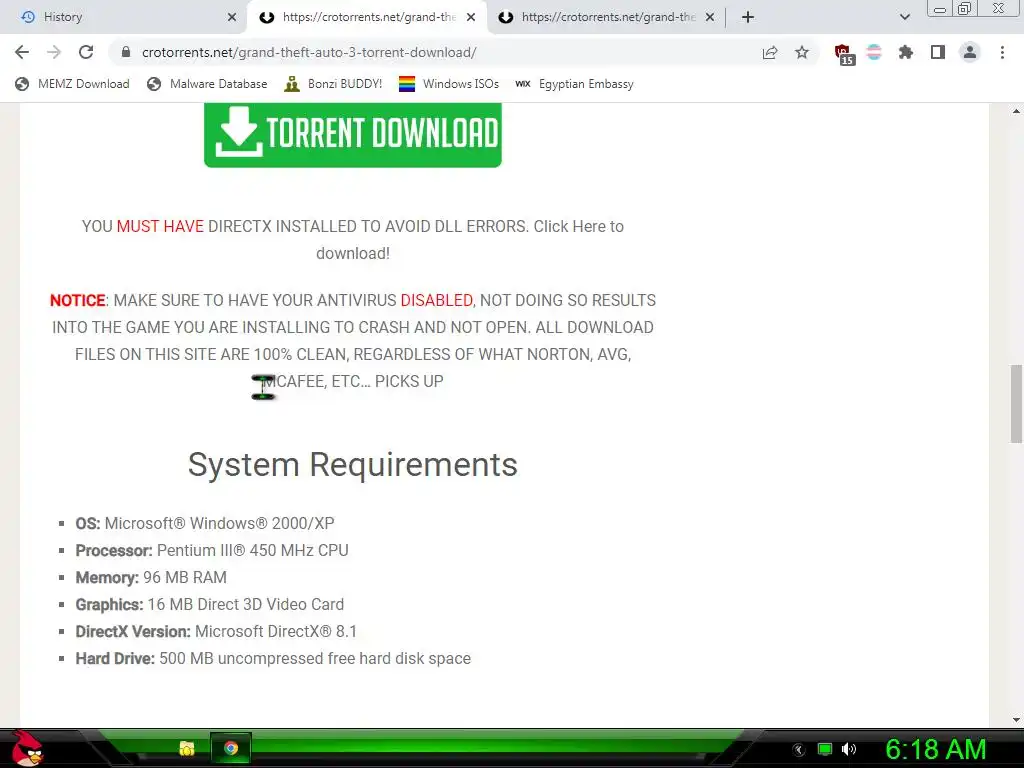Go back to the previous page
Screen dimensions: 1024x768
[22, 52]
